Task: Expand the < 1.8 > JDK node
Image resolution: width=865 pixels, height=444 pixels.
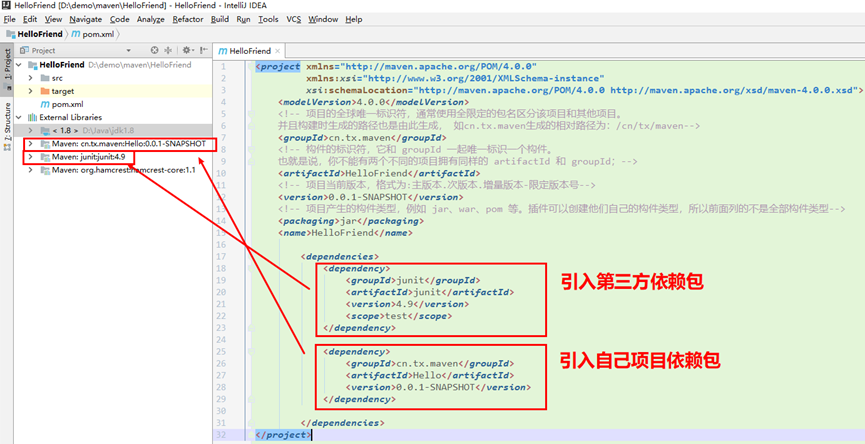Action: click(x=31, y=131)
